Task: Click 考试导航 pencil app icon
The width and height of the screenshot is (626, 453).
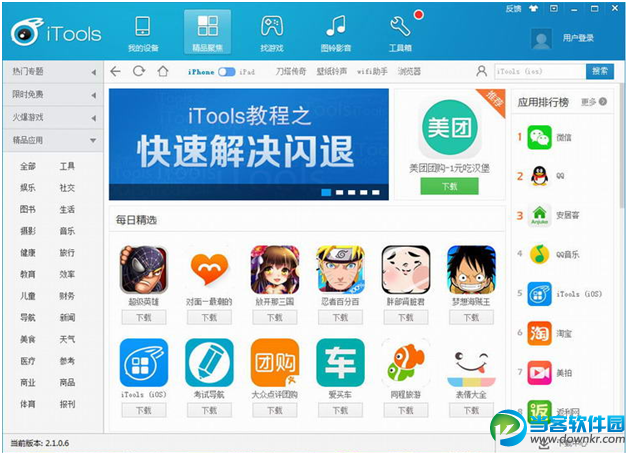Action: (209, 363)
